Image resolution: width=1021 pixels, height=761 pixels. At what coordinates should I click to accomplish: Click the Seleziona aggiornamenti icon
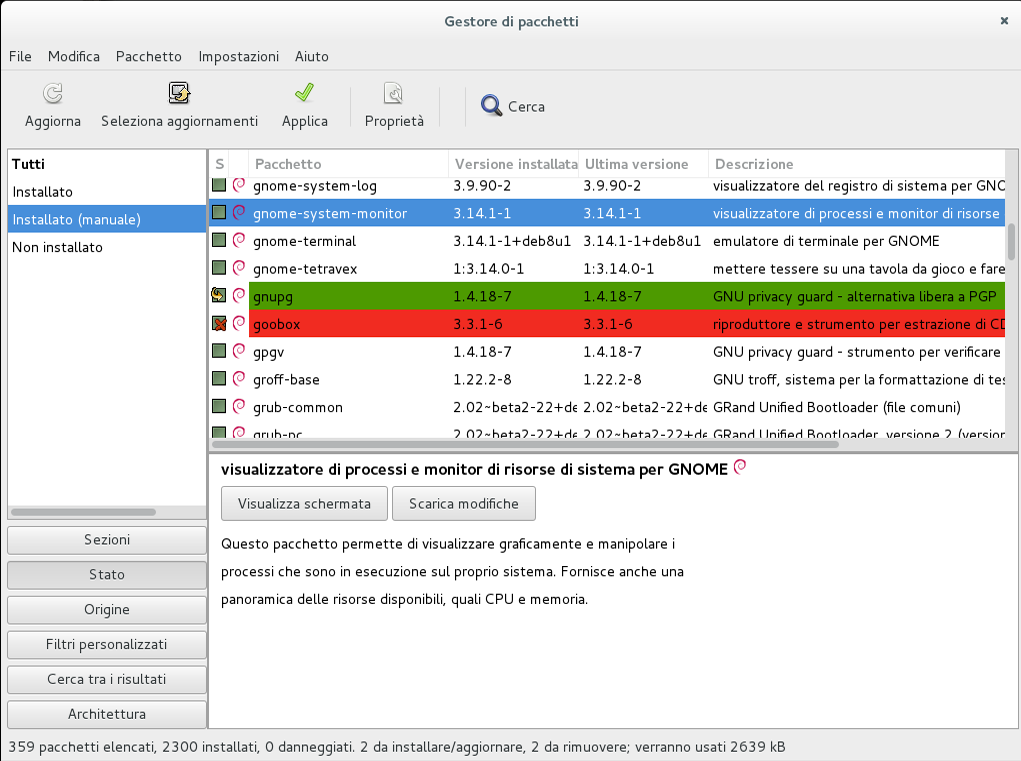click(x=179, y=94)
